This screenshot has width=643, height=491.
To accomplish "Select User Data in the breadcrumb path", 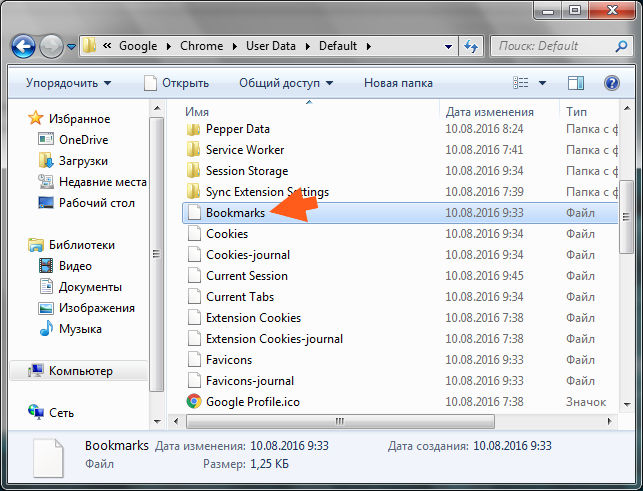I will pos(271,46).
